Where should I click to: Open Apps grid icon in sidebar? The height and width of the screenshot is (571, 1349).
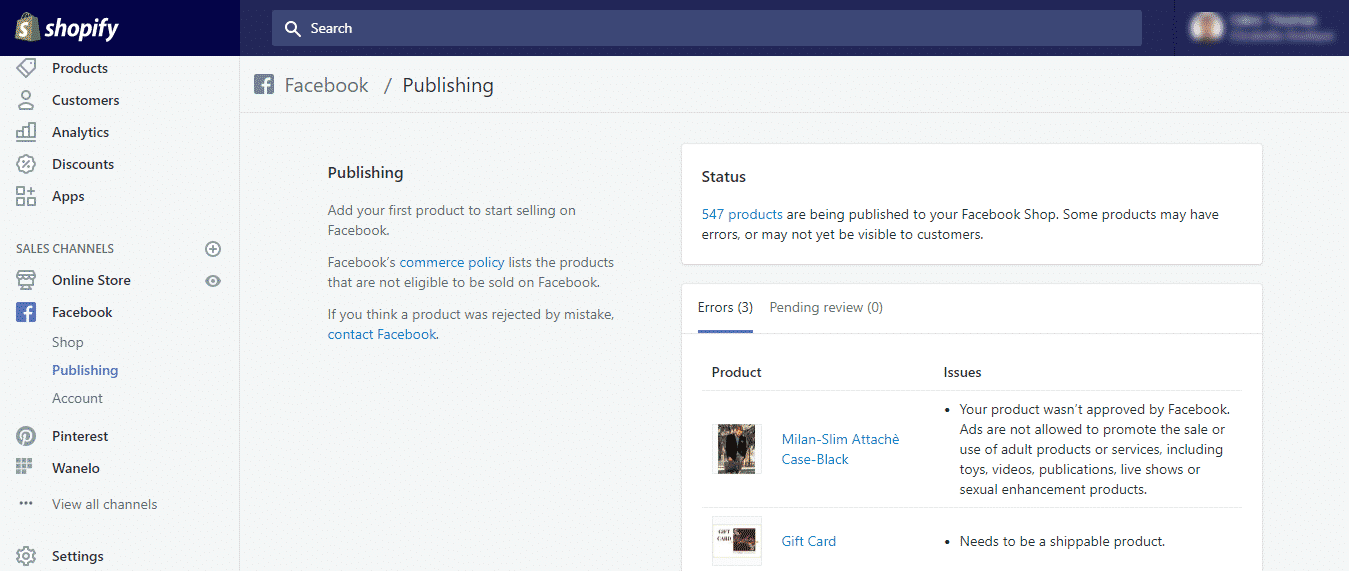[26, 196]
